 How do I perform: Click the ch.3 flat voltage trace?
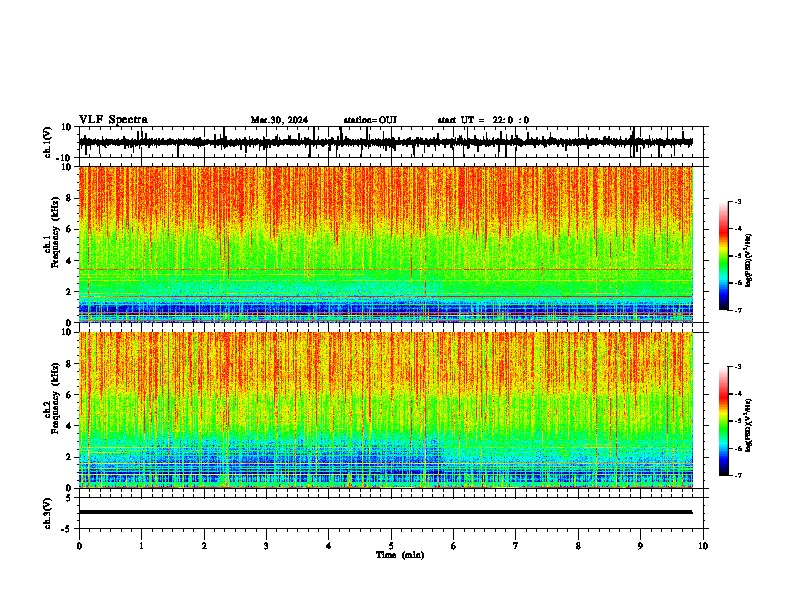point(385,512)
